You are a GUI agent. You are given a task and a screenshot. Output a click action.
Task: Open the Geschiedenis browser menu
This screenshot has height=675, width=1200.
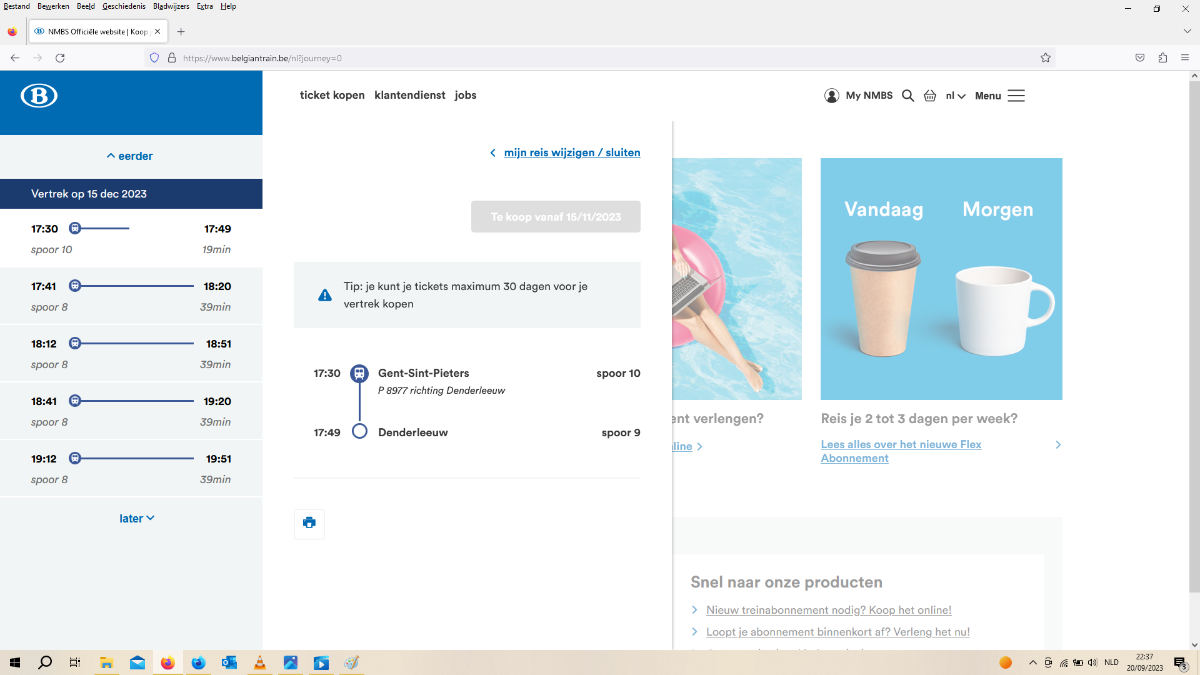tap(123, 6)
